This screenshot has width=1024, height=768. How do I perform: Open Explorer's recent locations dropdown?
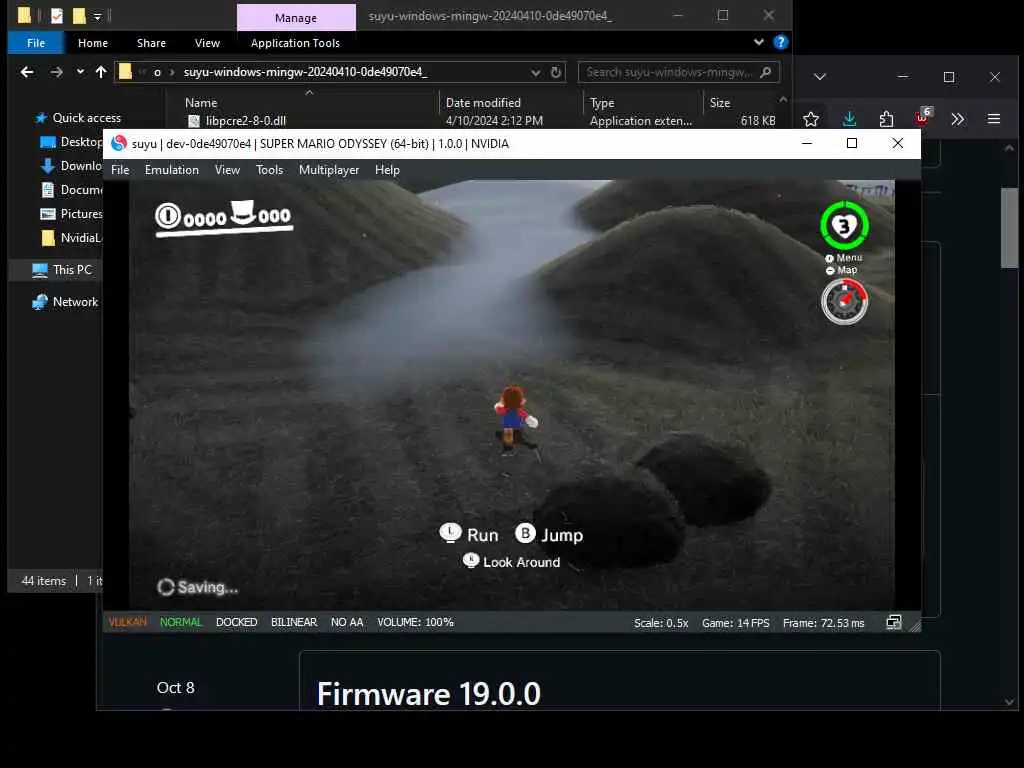click(x=80, y=72)
